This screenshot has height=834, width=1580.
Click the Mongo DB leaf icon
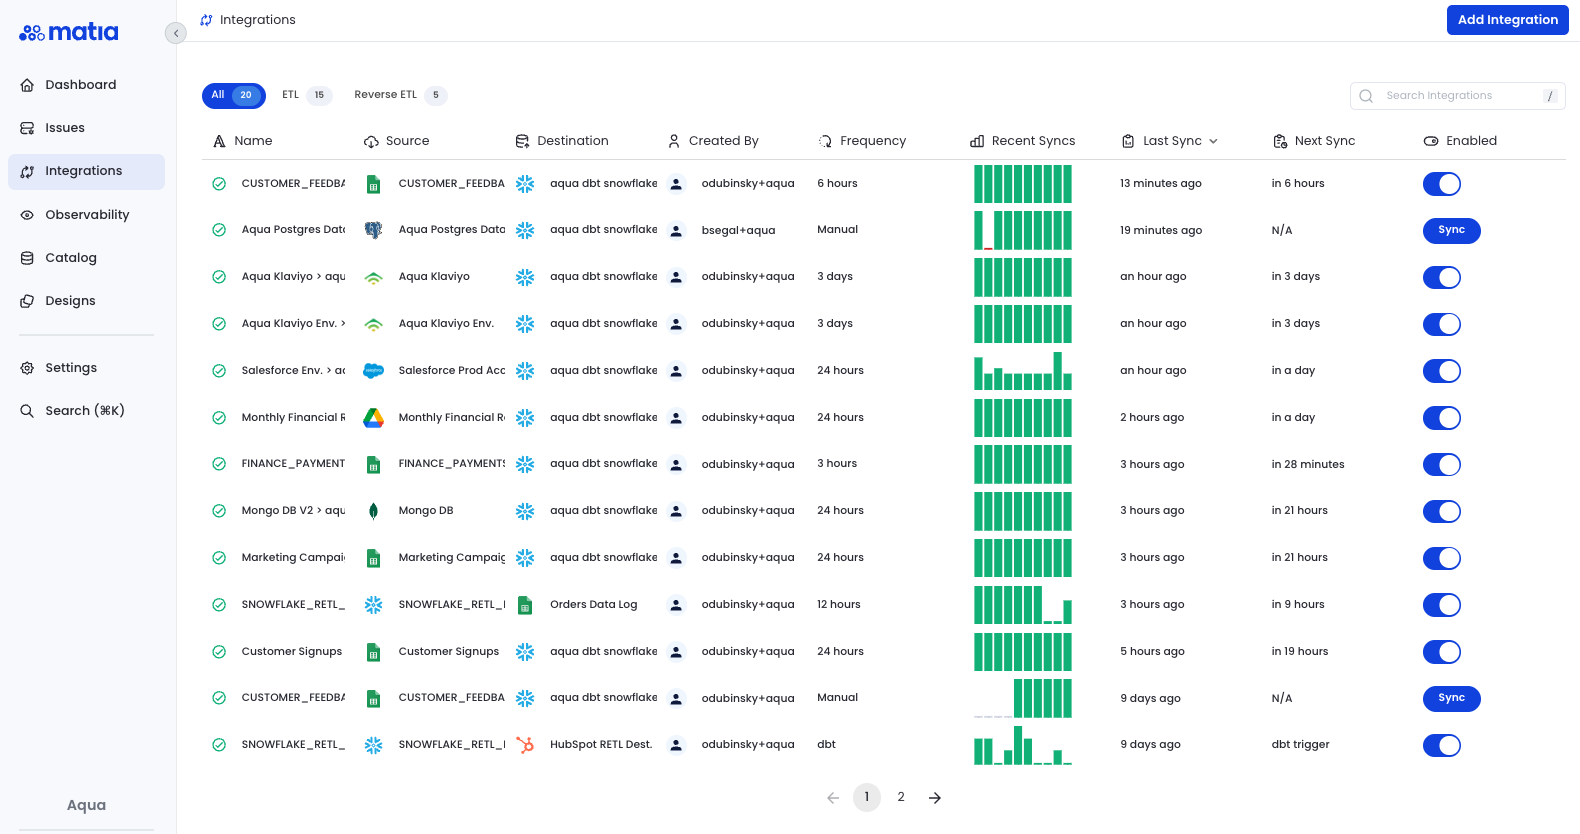[373, 511]
